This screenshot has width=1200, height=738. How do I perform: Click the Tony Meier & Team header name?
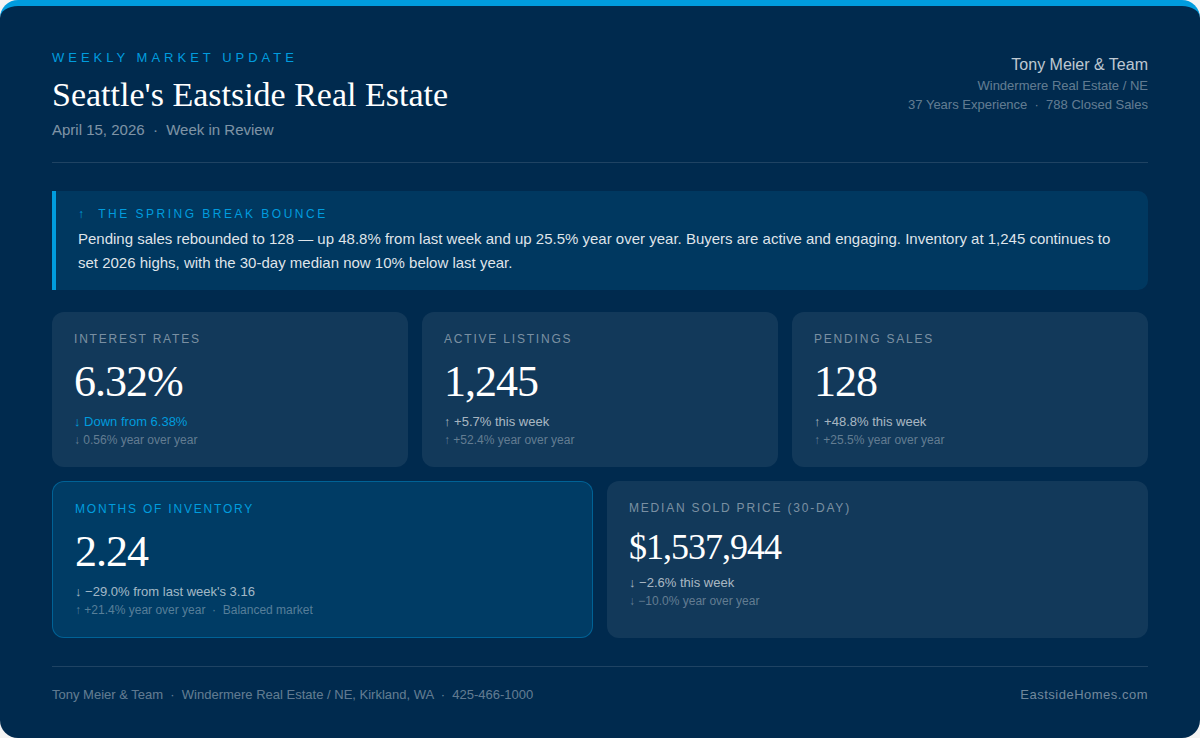(1079, 65)
